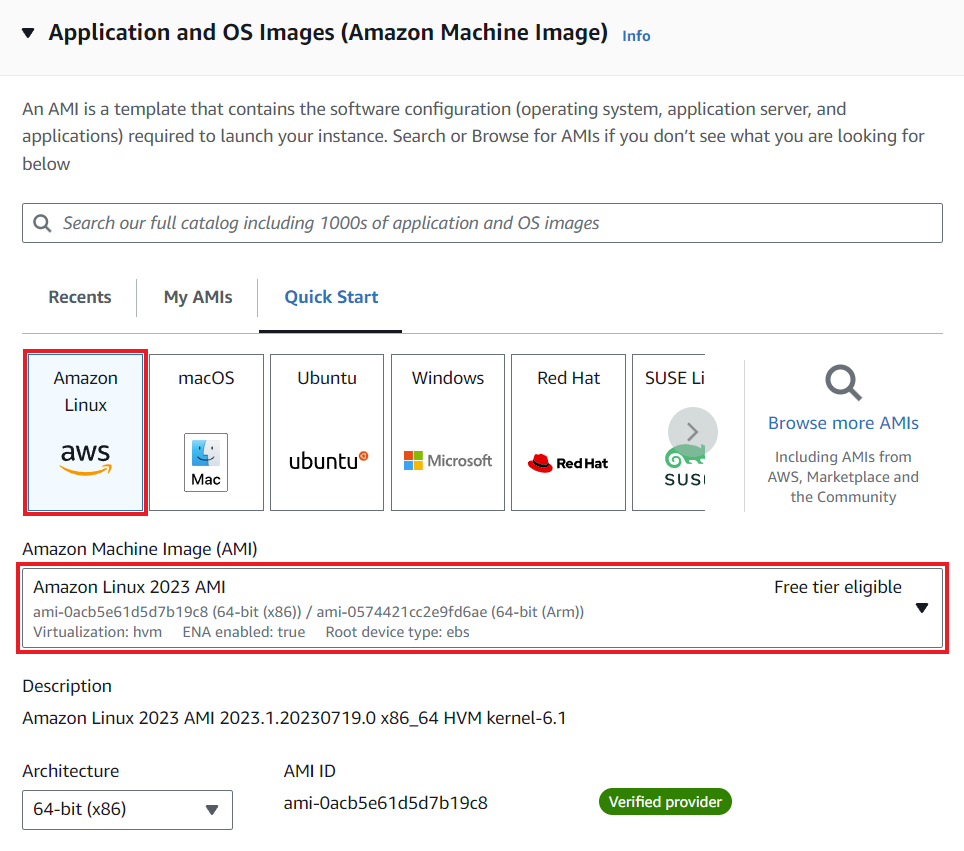Viewport: 964px width, 851px height.
Task: Select the macOS image tile
Action: (x=205, y=431)
